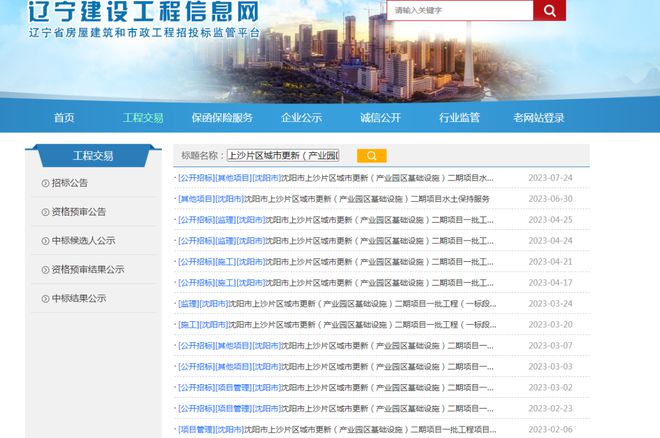660x438 pixels.
Task: Click the red search magnifier button
Action: pyautogui.click(x=549, y=10)
